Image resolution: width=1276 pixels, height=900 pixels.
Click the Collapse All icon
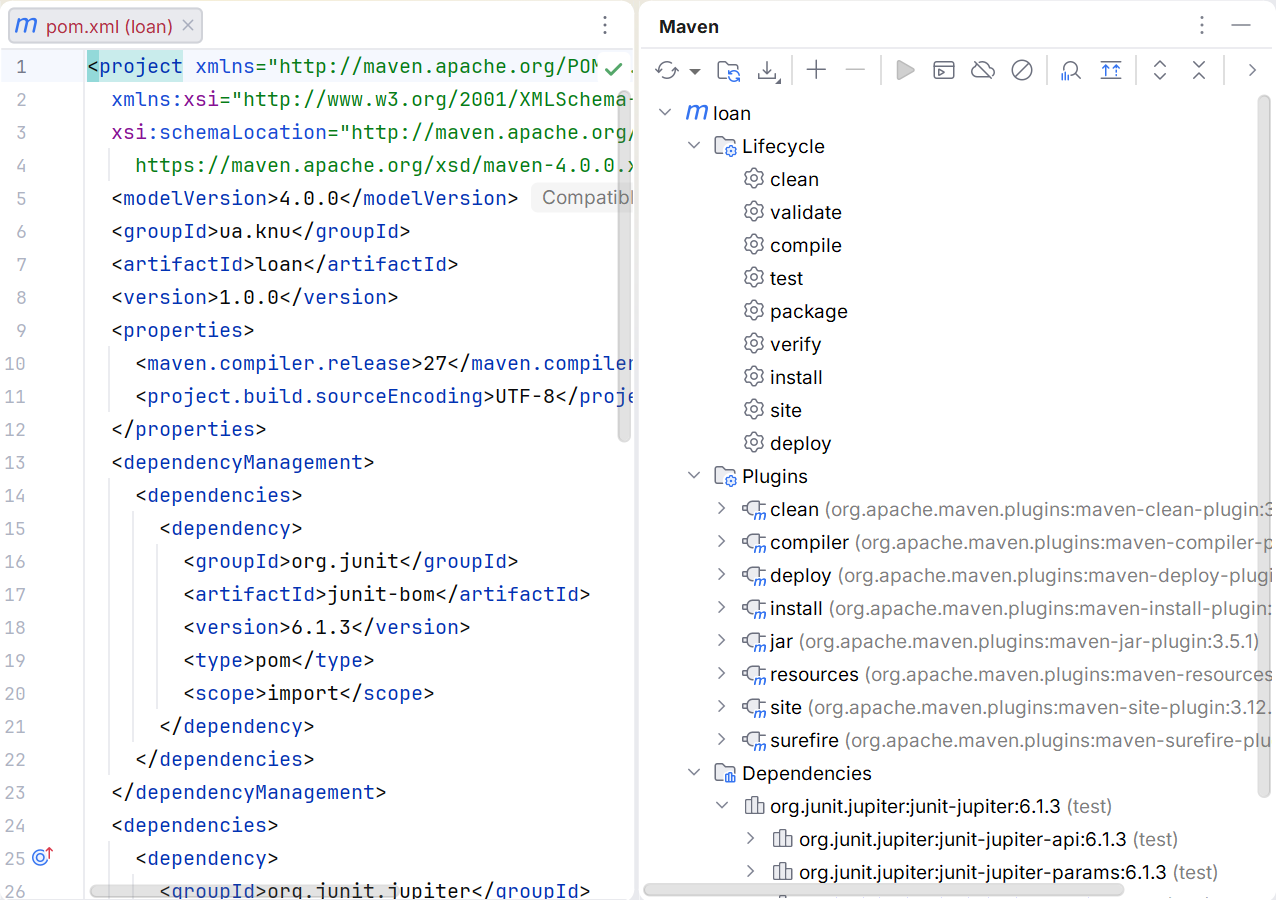[x=1199, y=70]
